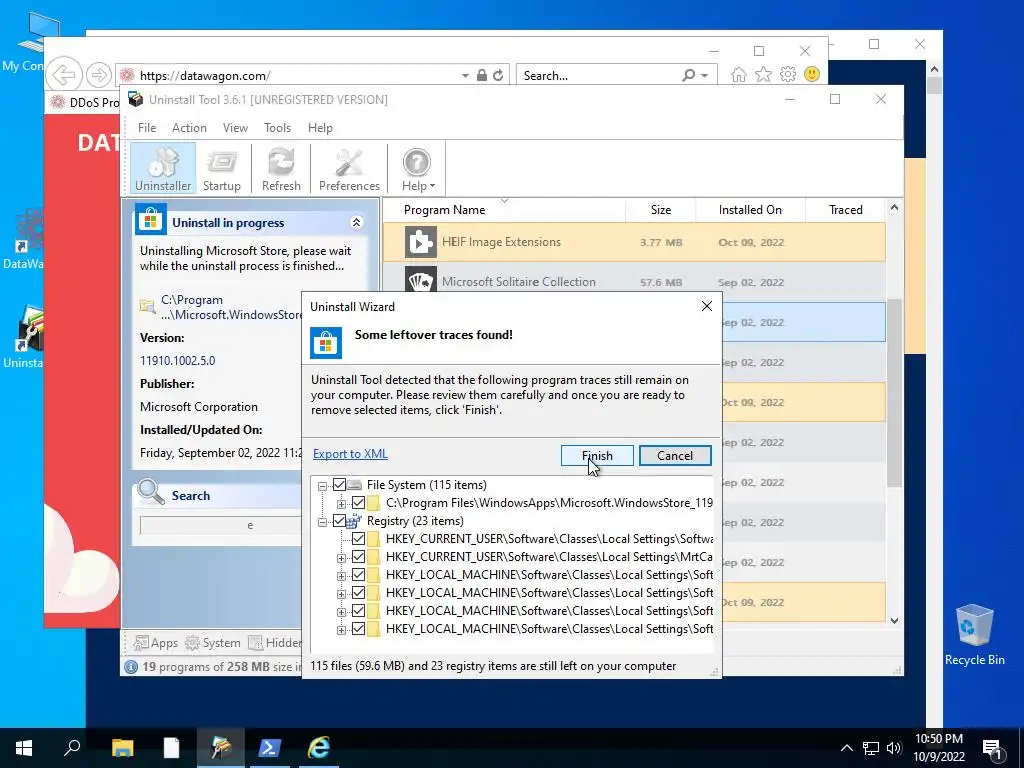Sort by the Installed On column header
The width and height of the screenshot is (1024, 768).
pos(750,210)
